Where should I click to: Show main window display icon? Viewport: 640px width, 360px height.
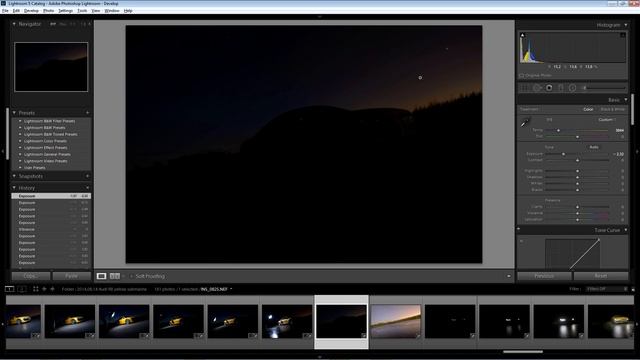[x=9, y=289]
